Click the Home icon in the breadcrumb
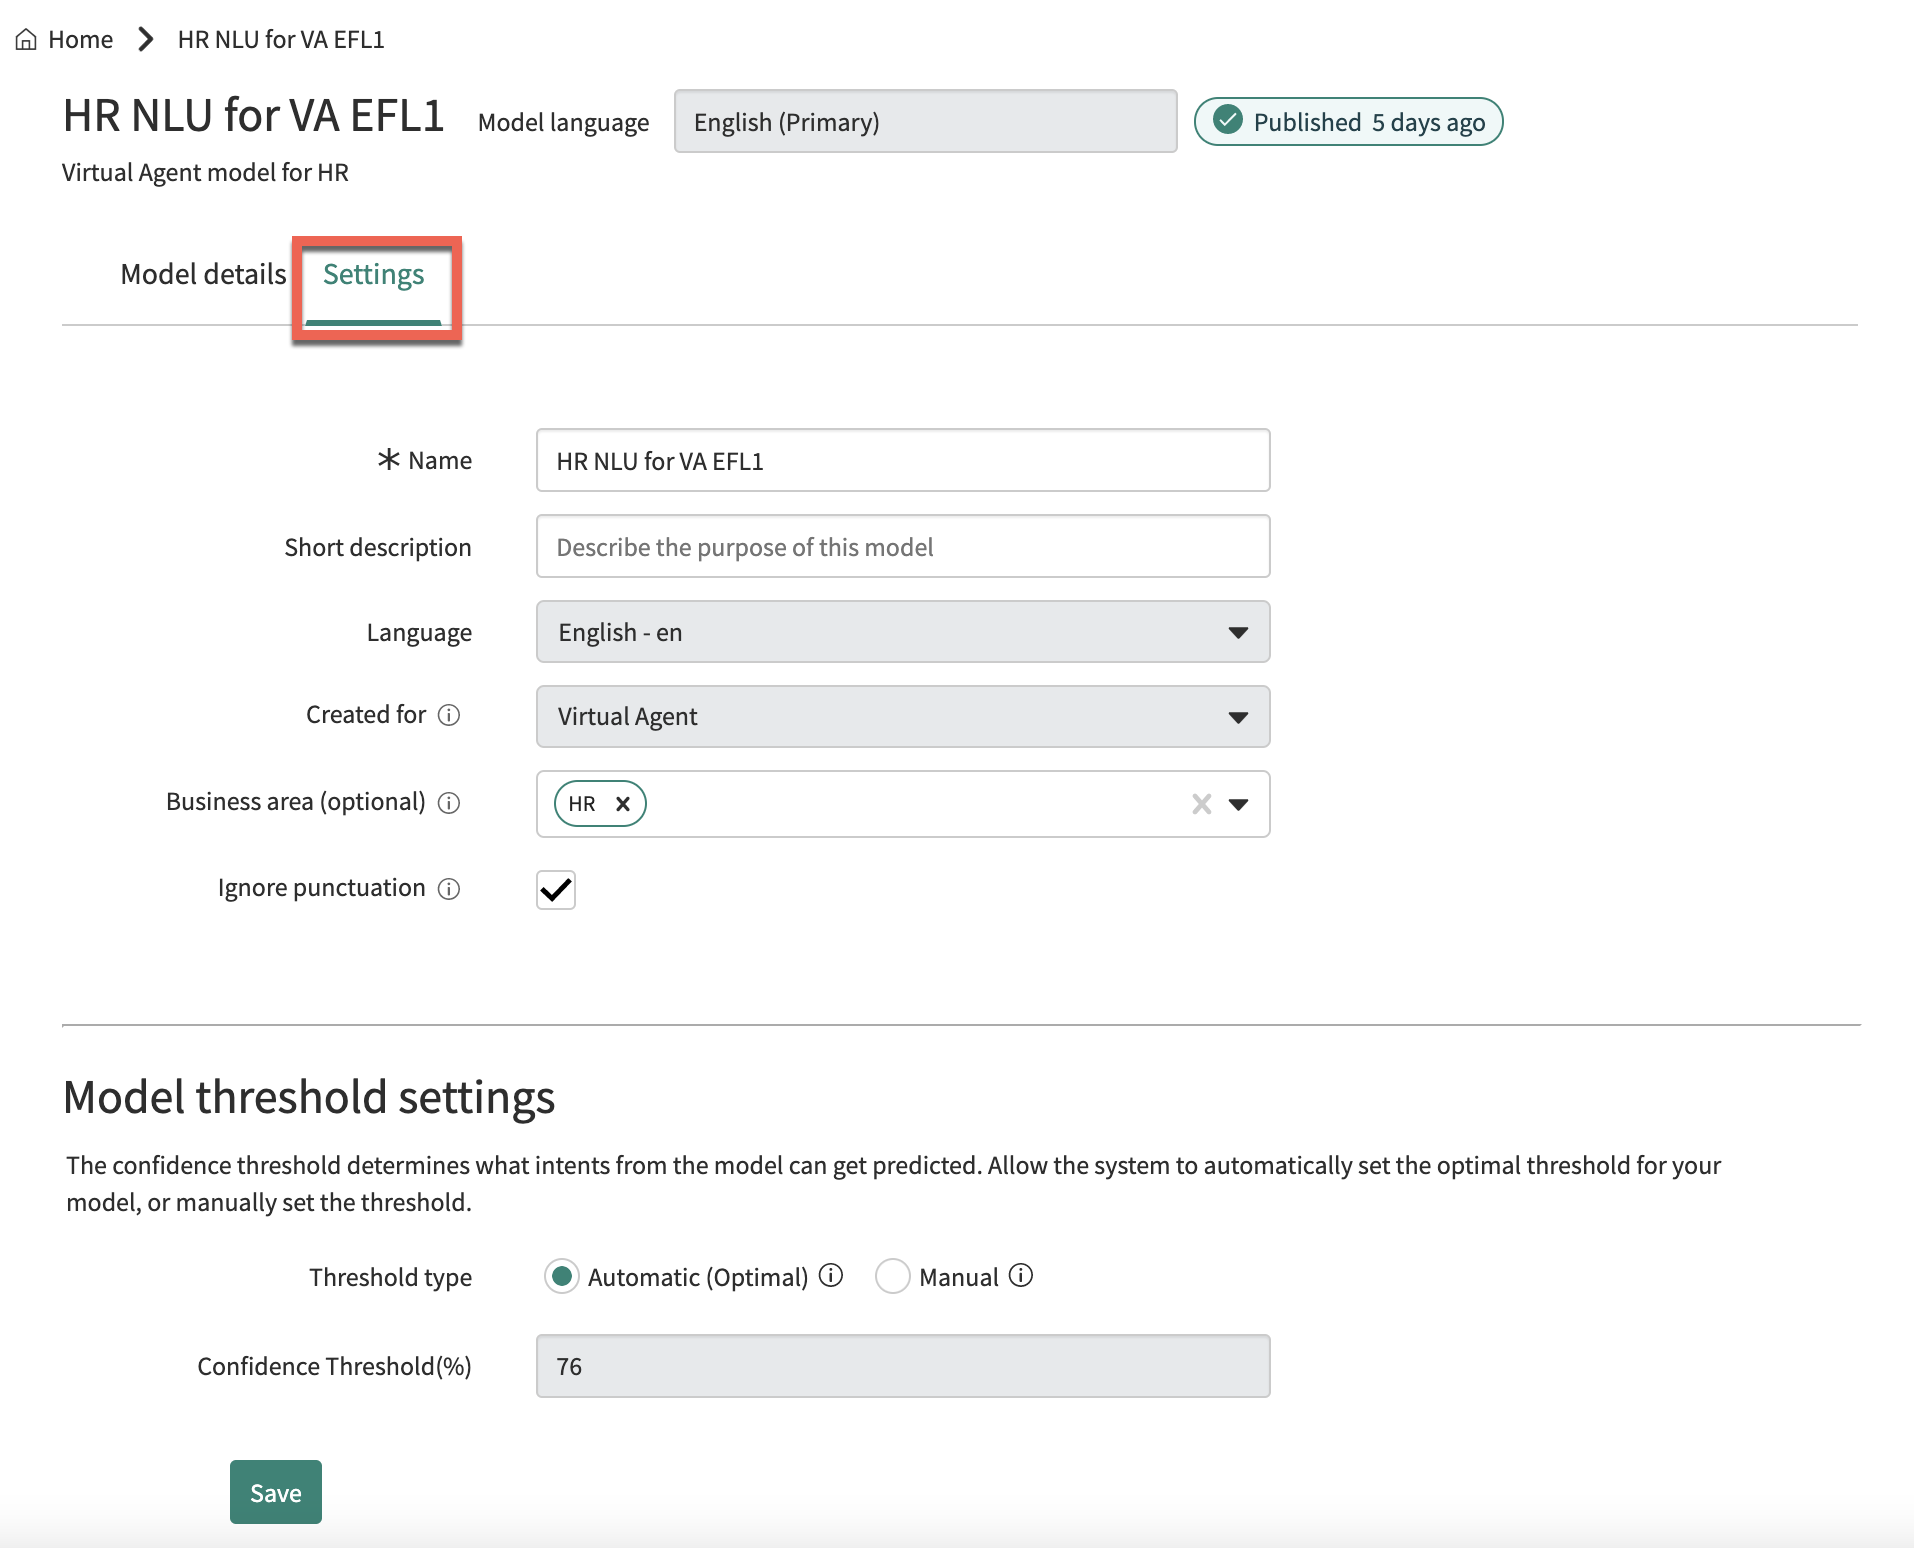The width and height of the screenshot is (1914, 1548). pyautogui.click(x=26, y=40)
